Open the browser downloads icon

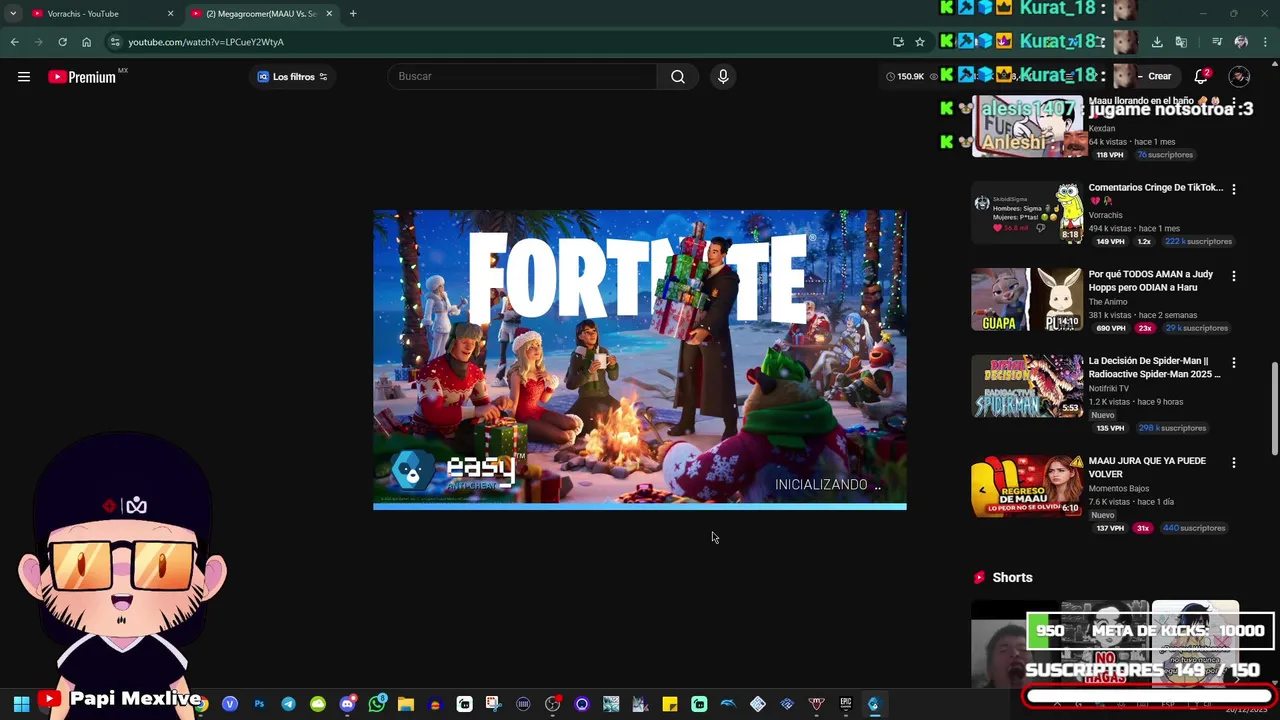point(1157,42)
